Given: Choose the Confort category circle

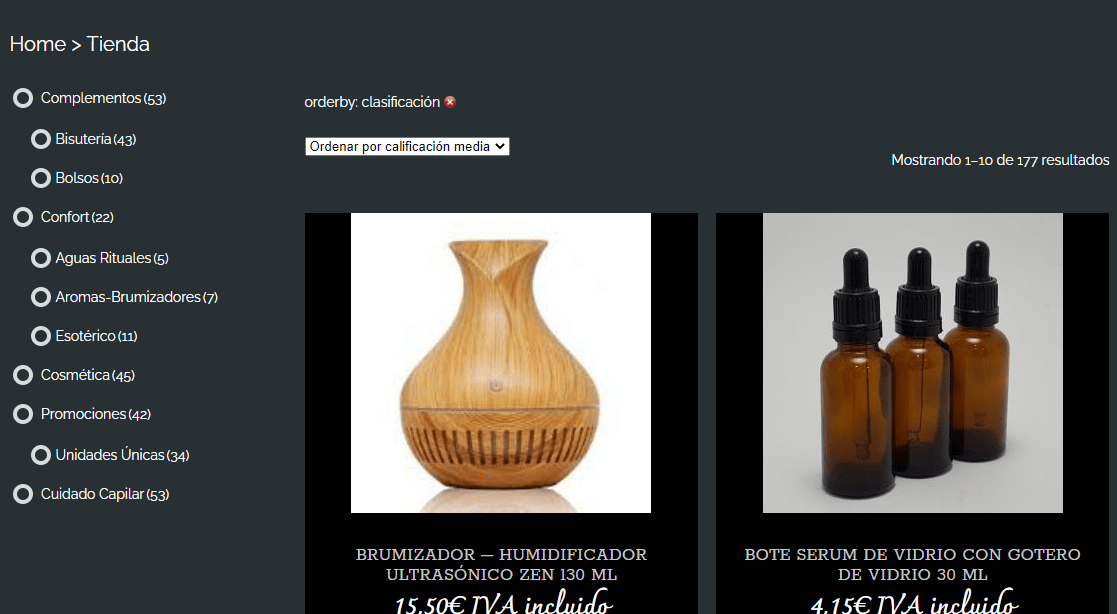Looking at the screenshot, I should point(23,217).
